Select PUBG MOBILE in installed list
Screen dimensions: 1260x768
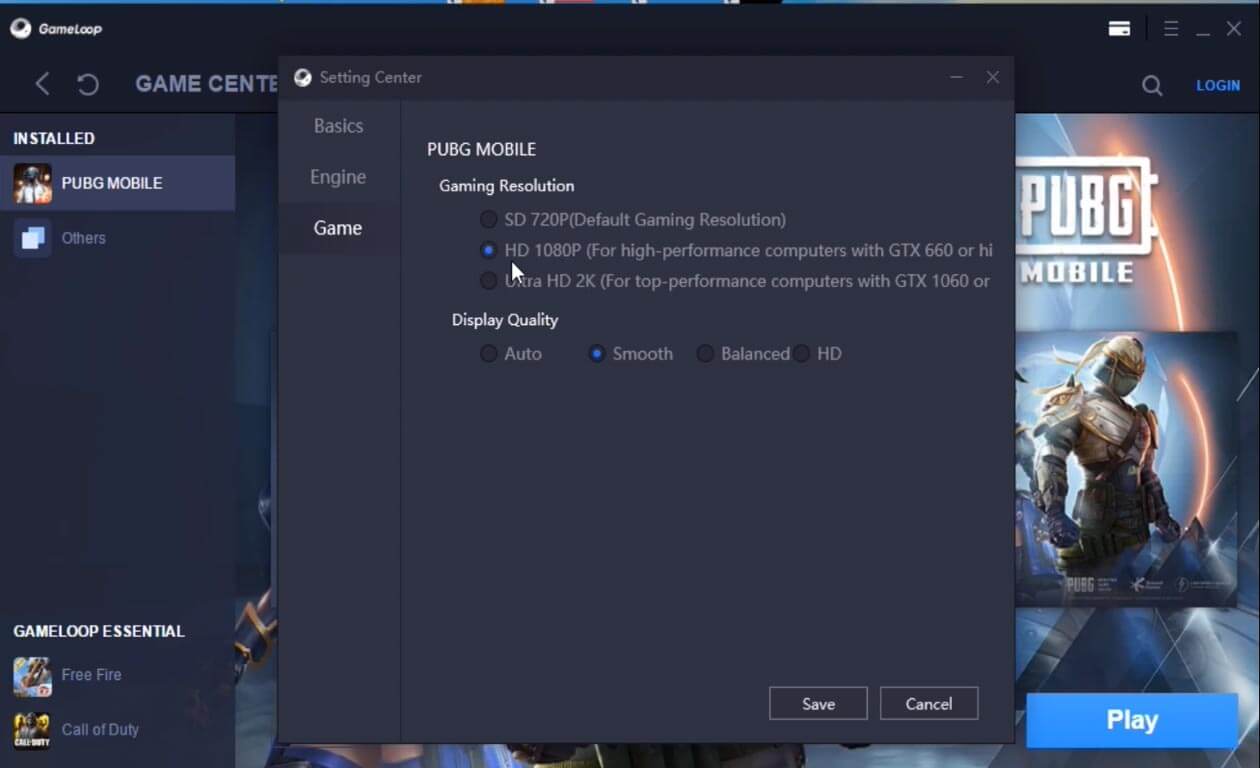point(117,183)
